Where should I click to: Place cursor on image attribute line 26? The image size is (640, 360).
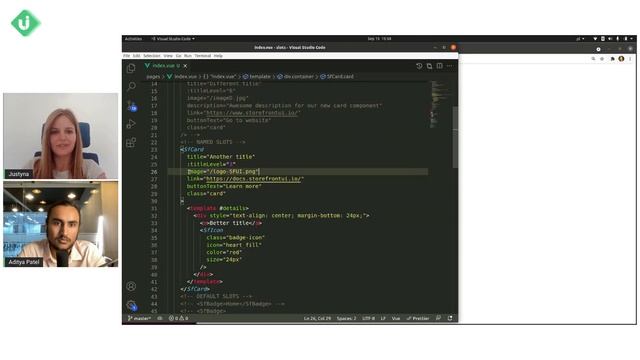[x=223, y=171]
